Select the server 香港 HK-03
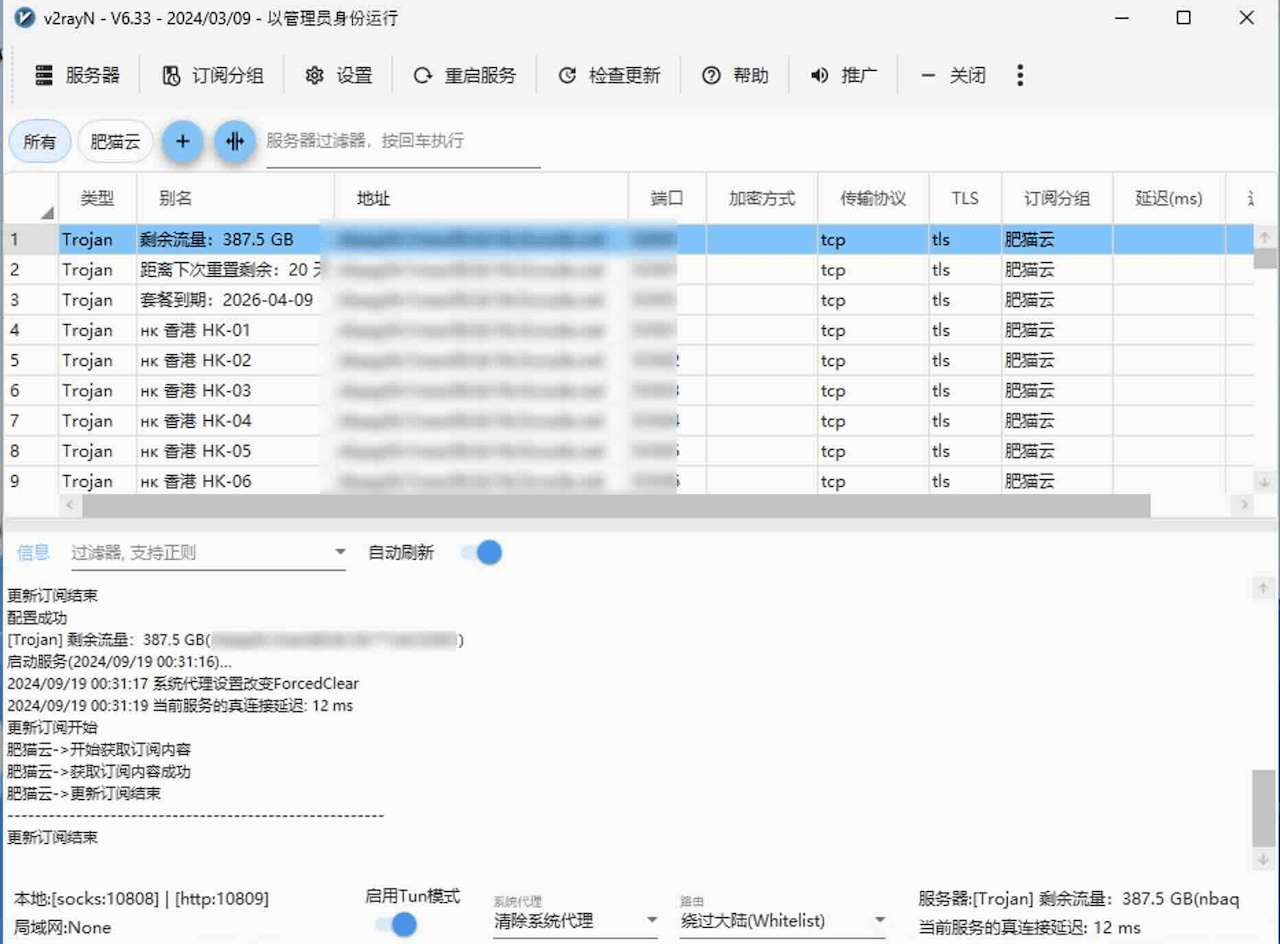Viewport: 1280px width, 944px height. [x=628, y=390]
